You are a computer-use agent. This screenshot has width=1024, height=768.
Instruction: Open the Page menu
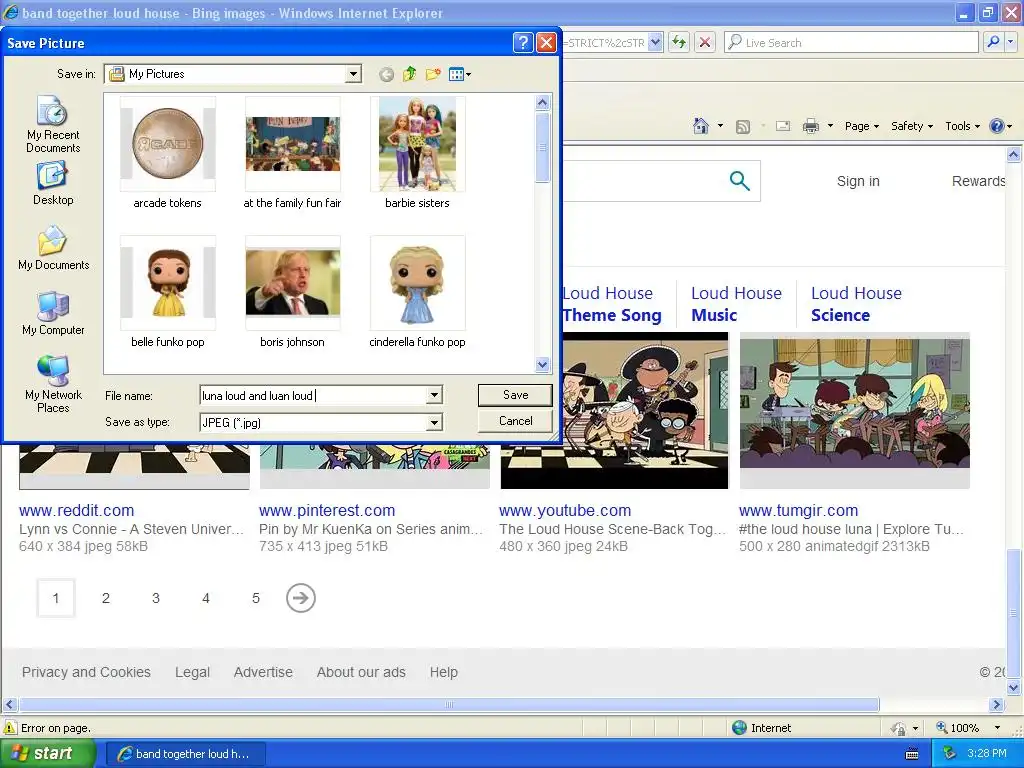click(x=861, y=126)
